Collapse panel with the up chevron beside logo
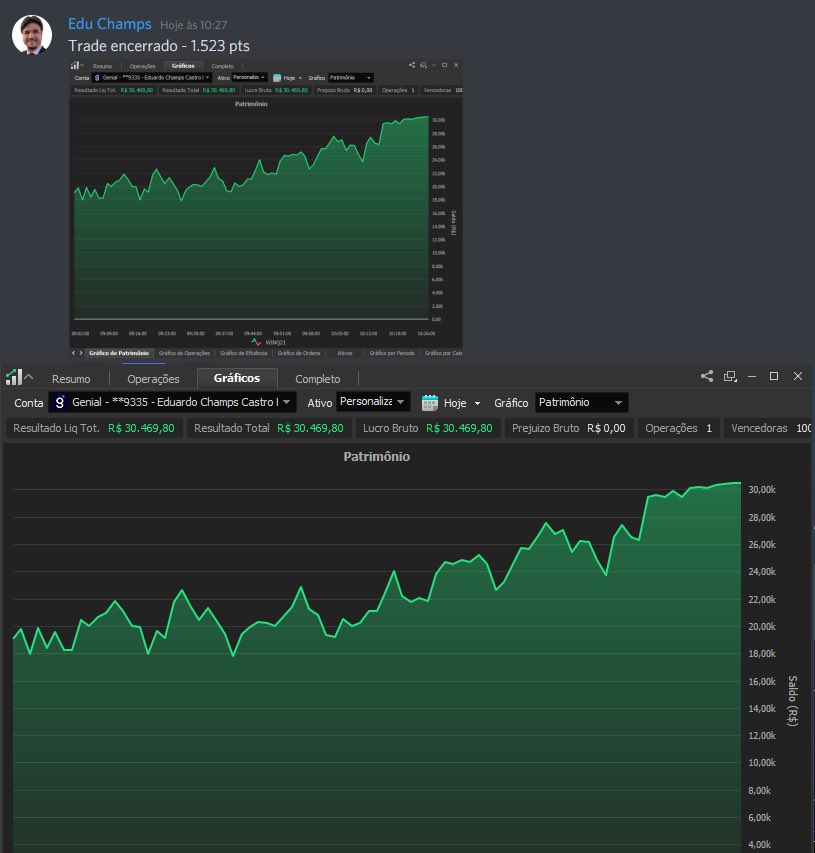 tap(29, 376)
